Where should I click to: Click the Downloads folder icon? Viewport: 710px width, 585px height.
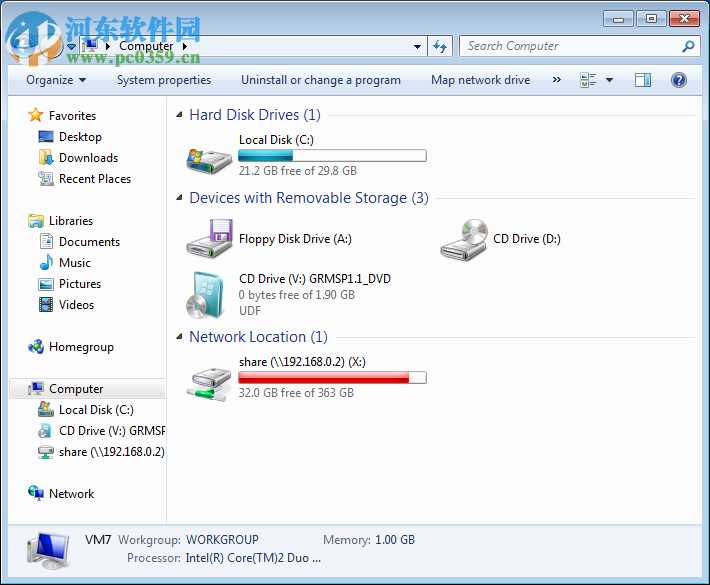[x=46, y=158]
